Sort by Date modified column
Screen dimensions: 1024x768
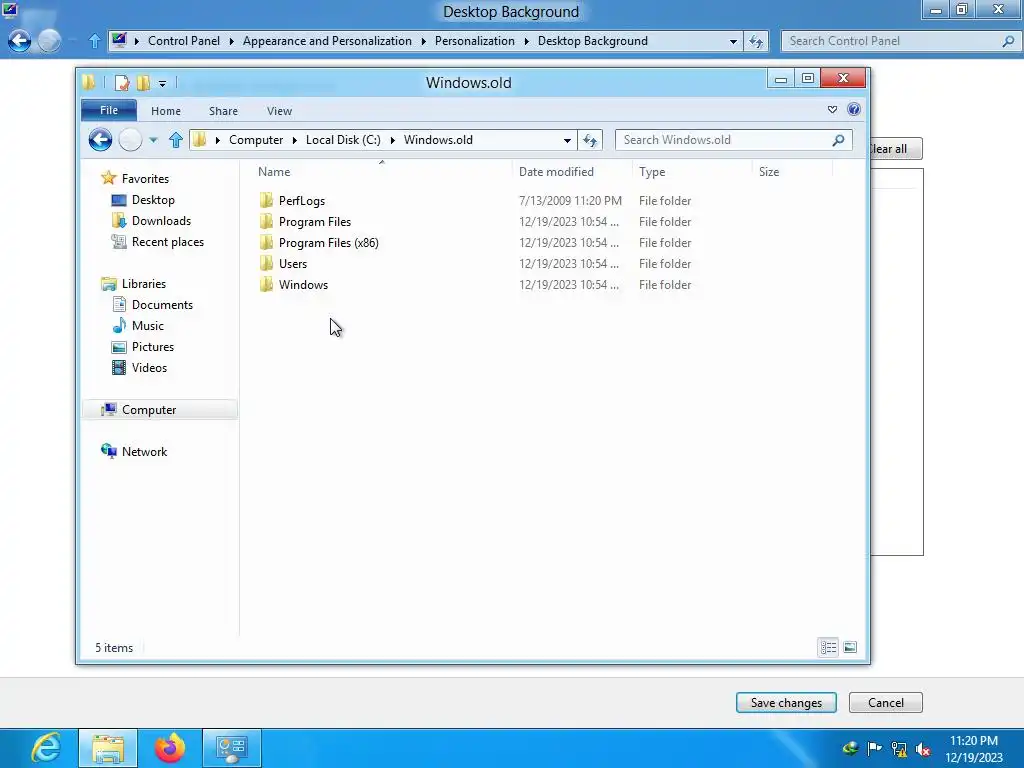tap(556, 172)
